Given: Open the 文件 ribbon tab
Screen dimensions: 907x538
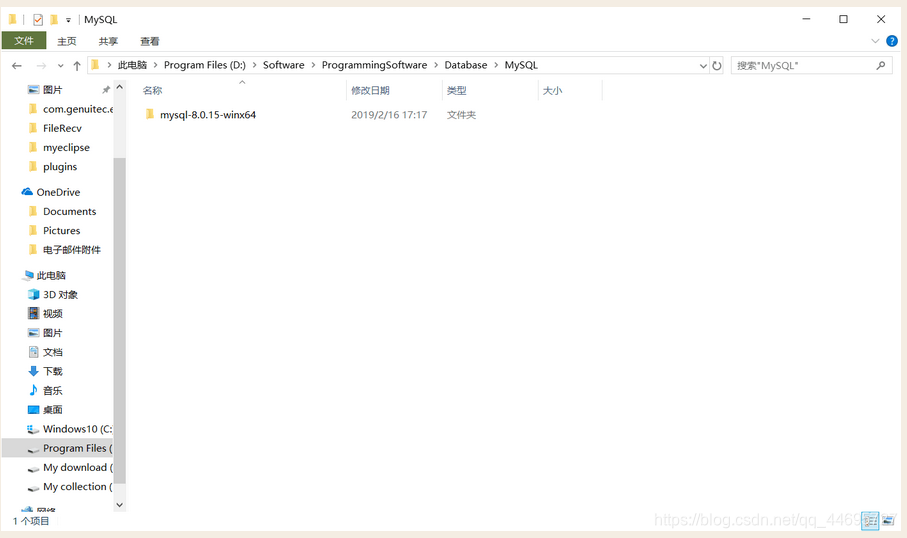Looking at the screenshot, I should tap(24, 40).
